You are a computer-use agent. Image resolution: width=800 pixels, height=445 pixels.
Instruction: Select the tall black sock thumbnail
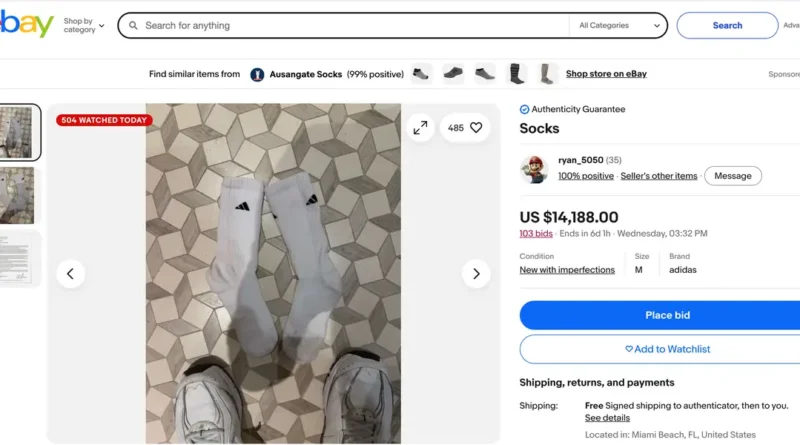[516, 75]
